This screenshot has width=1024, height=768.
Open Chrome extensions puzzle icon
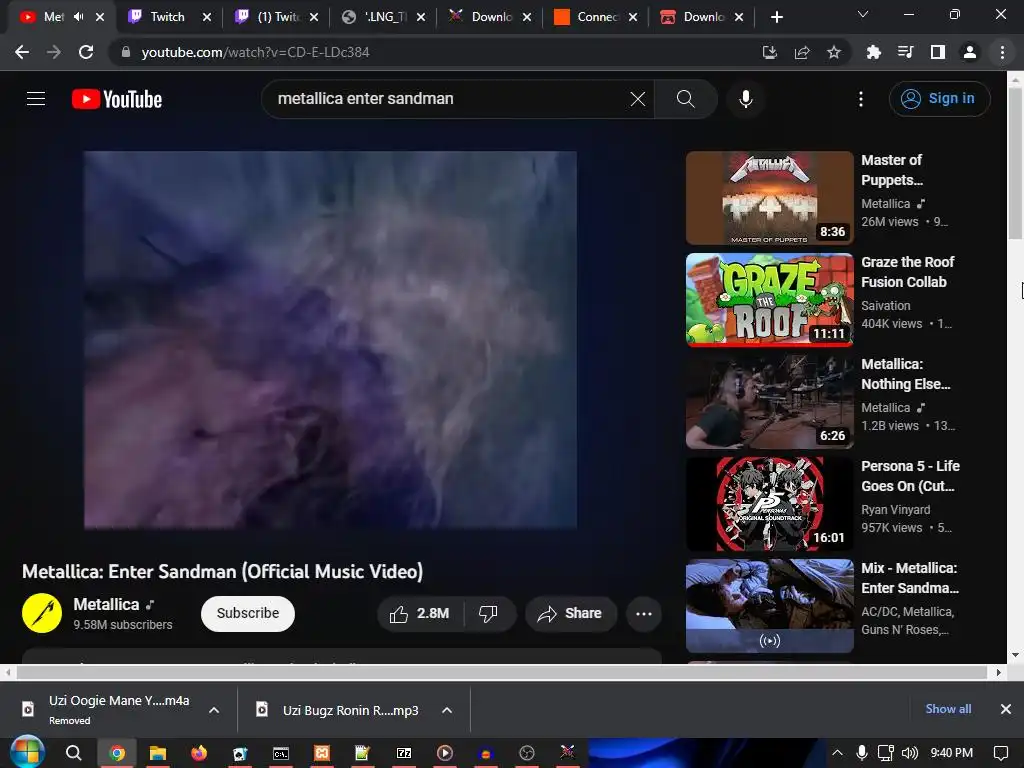[x=873, y=52]
